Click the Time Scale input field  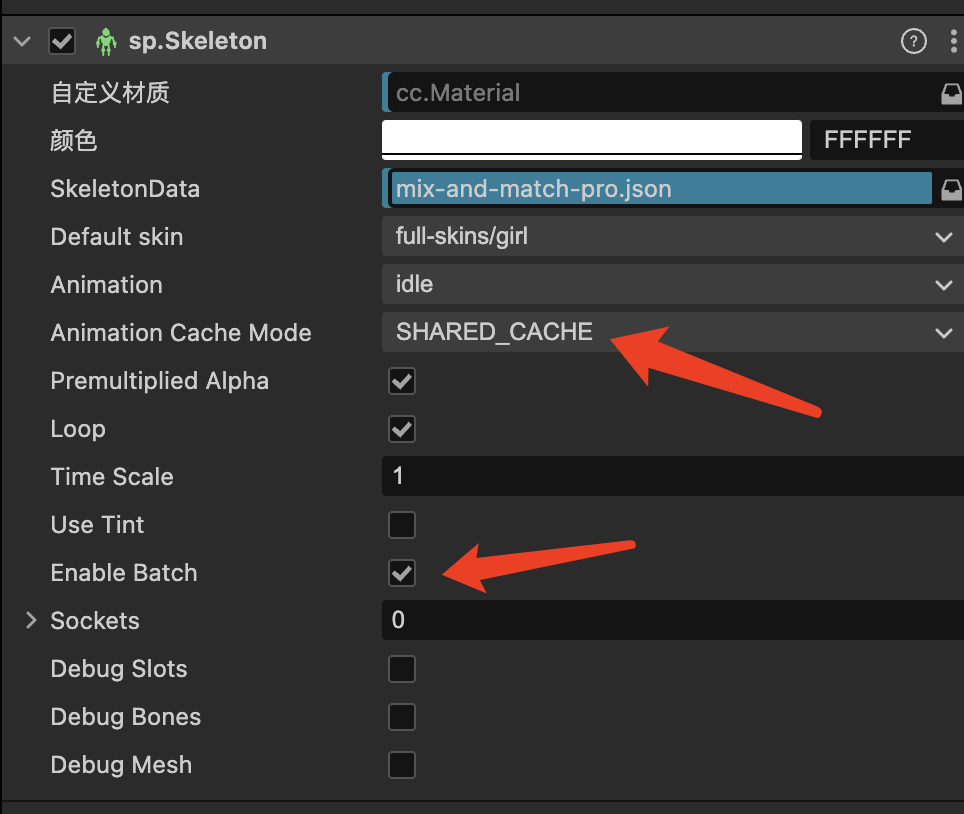670,477
